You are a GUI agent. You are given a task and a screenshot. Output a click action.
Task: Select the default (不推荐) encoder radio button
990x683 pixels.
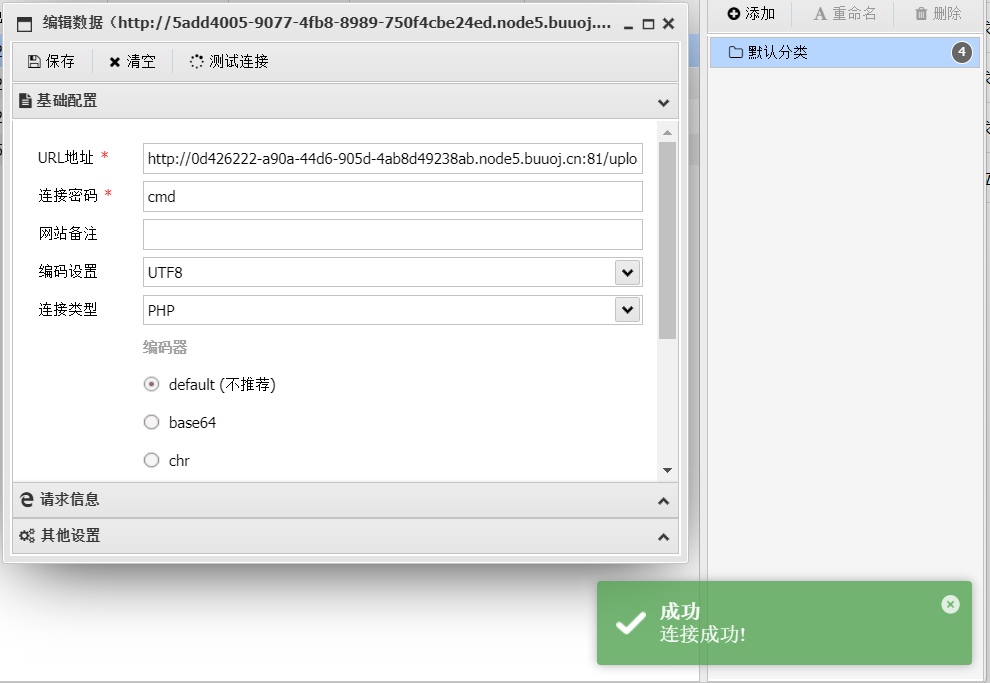coord(152,385)
